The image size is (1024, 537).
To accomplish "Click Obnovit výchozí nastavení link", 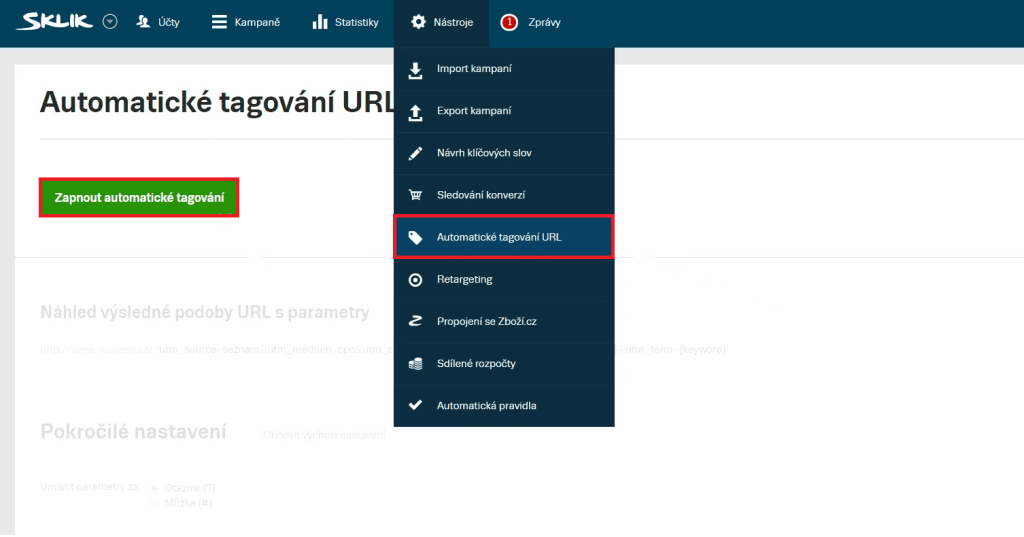I will 324,435.
